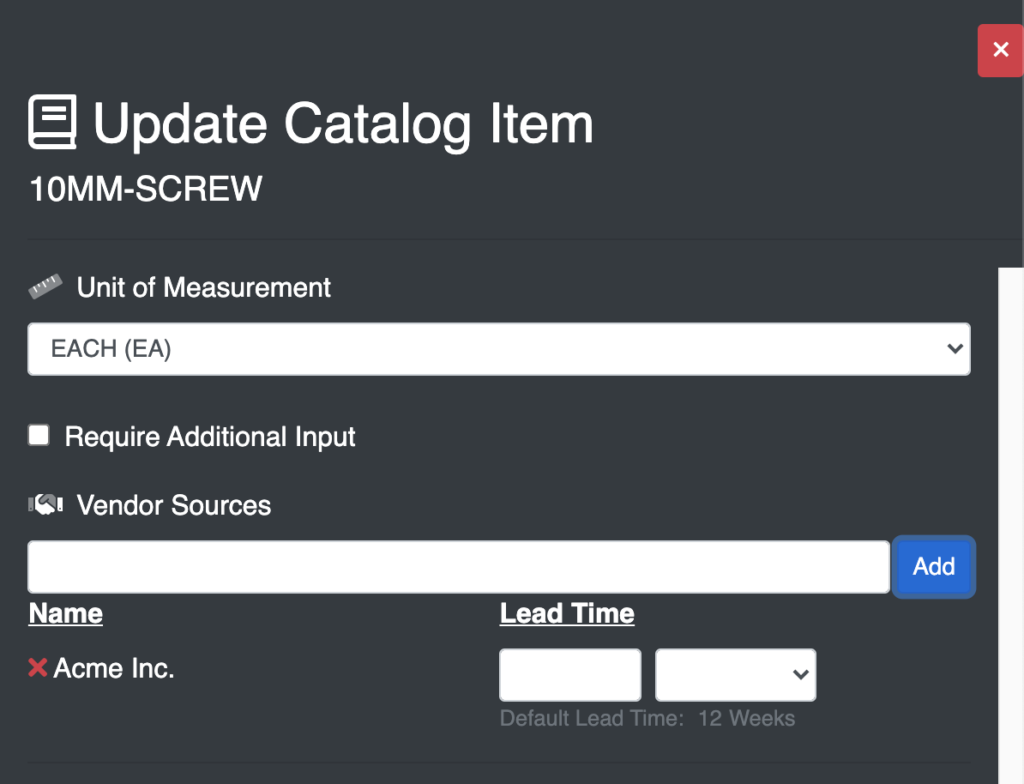
Task: Click the 10MM-SCREW item code
Action: pyautogui.click(x=146, y=189)
